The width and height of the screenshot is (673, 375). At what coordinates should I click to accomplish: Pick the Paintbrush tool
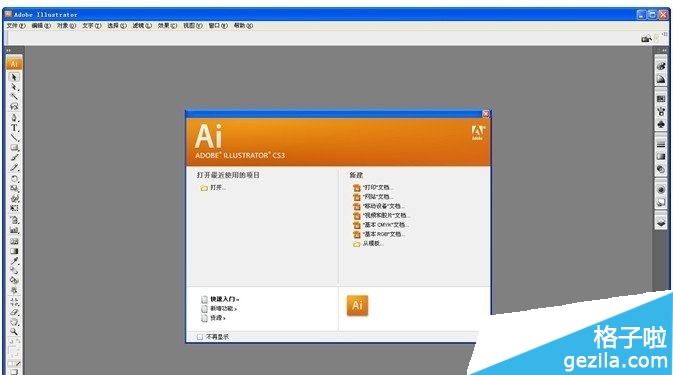[14, 157]
